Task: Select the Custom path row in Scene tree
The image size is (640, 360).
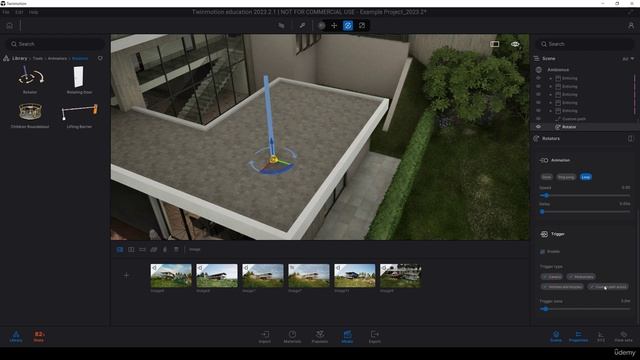Action: (x=584, y=119)
